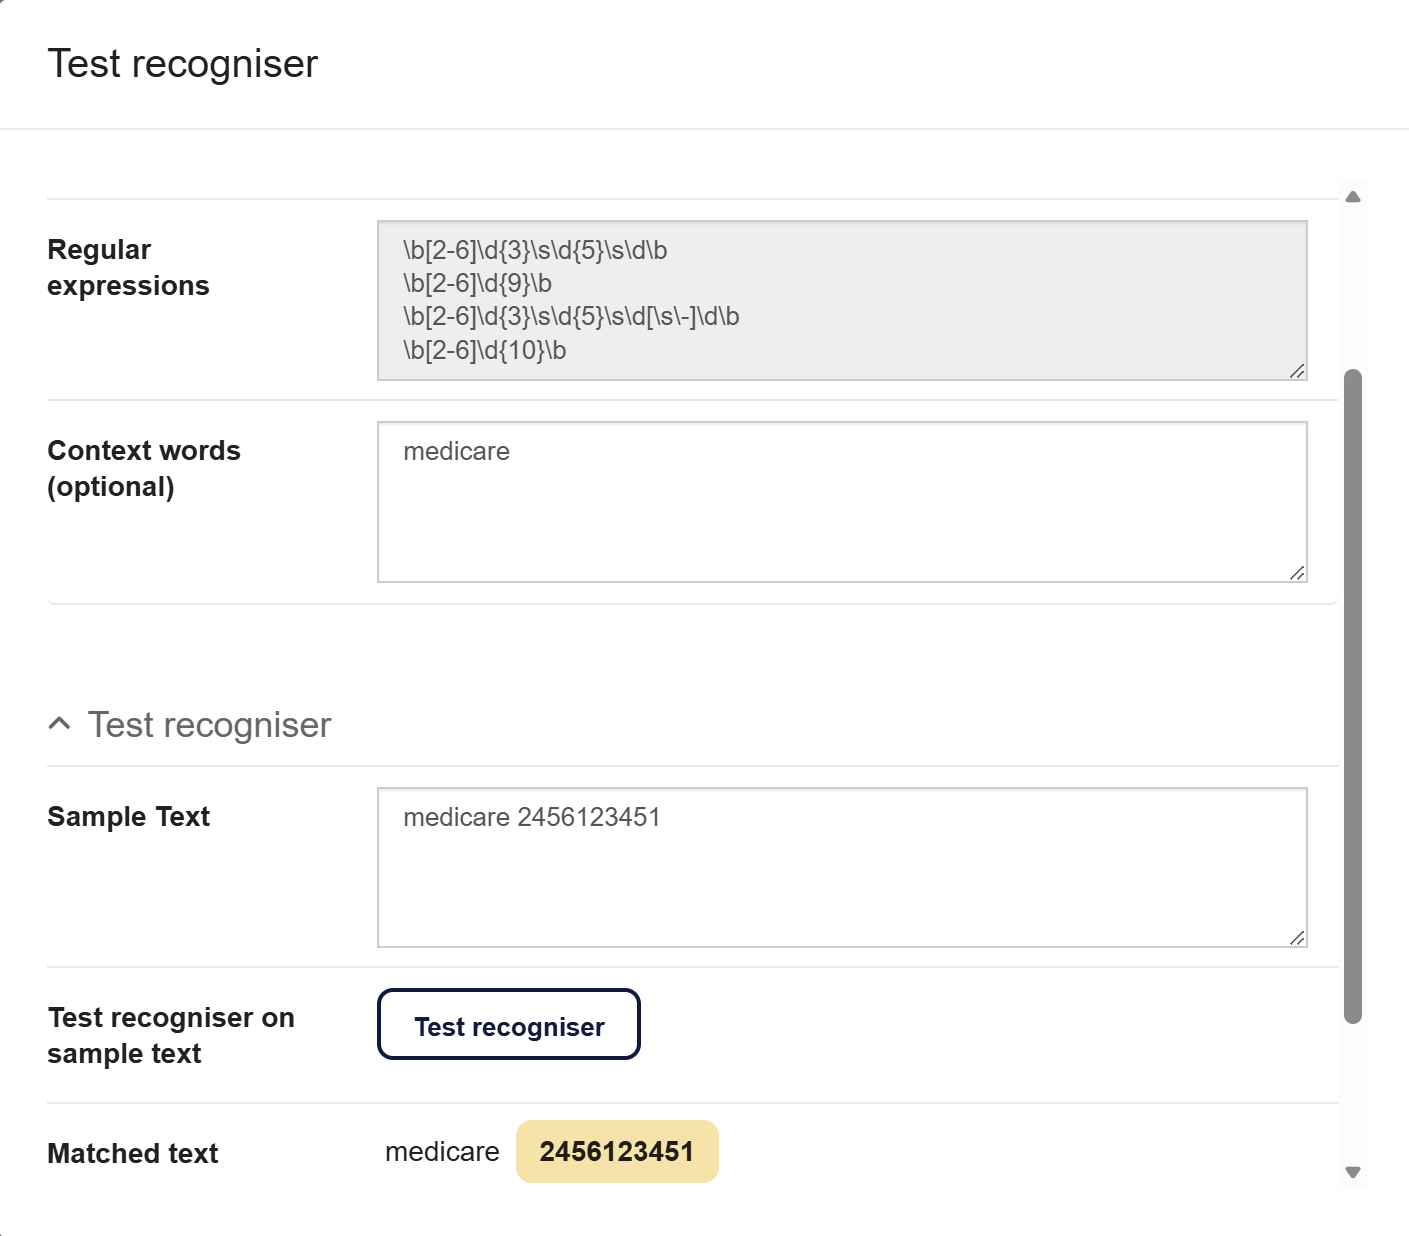
Task: Click the scrollbar up arrow
Action: 1353,197
